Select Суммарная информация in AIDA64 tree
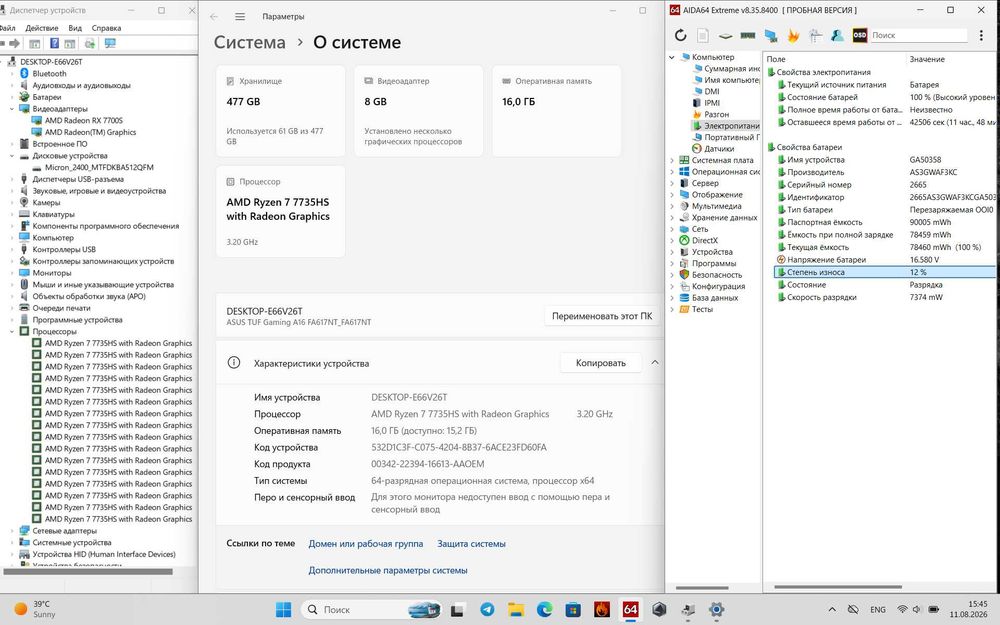This screenshot has width=1000, height=625. (732, 69)
